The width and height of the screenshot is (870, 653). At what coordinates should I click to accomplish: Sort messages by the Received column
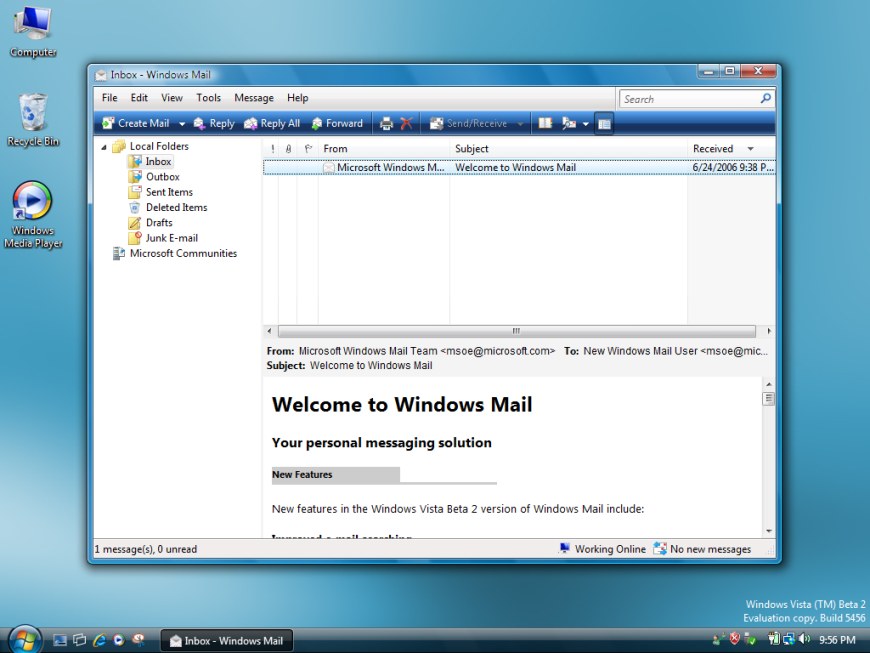click(x=731, y=149)
